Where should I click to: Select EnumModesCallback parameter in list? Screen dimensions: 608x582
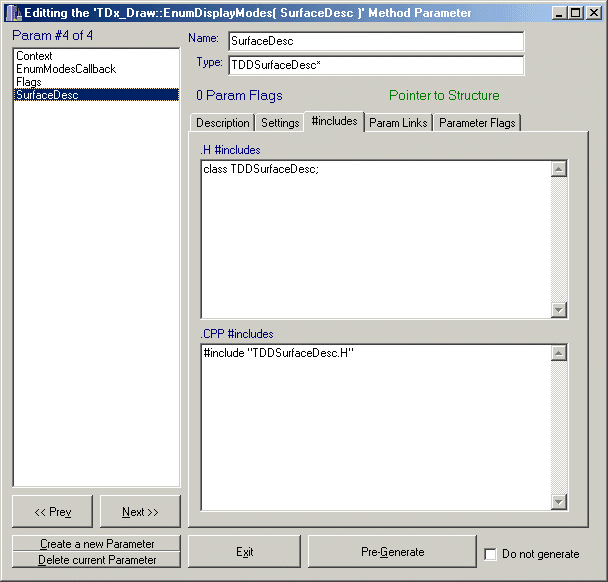click(65, 69)
